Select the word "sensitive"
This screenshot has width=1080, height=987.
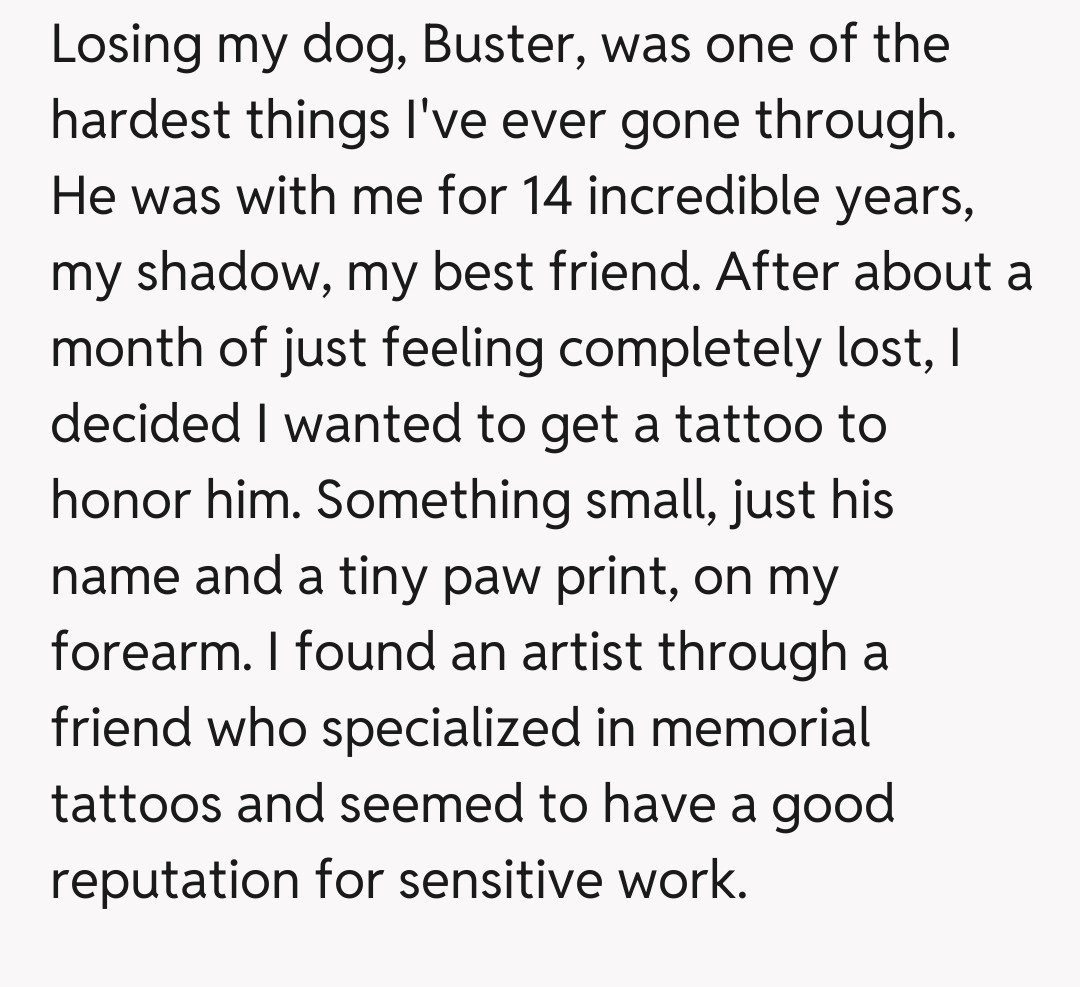pos(488,881)
